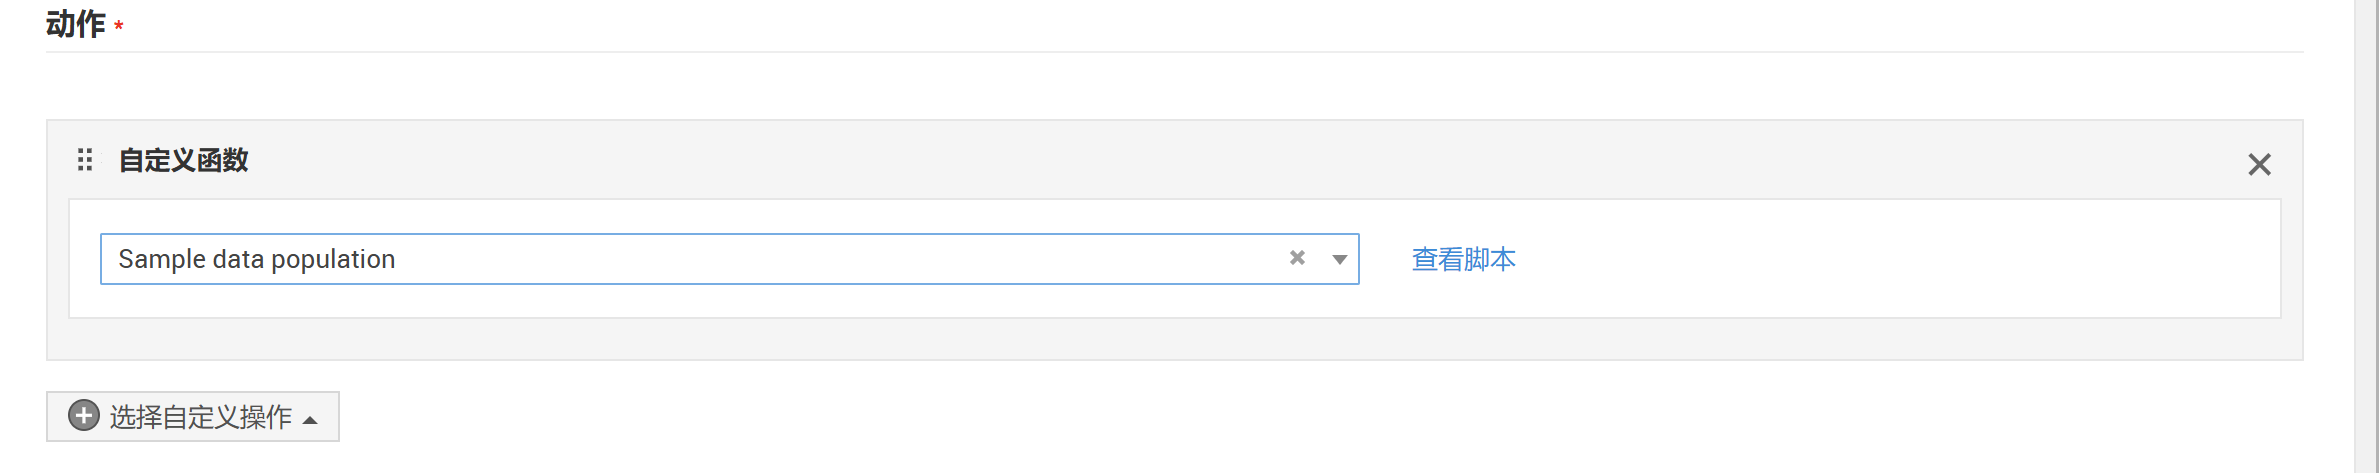The width and height of the screenshot is (2379, 473).
Task: Remove the 自定义函数 action block
Action: [x=2259, y=164]
